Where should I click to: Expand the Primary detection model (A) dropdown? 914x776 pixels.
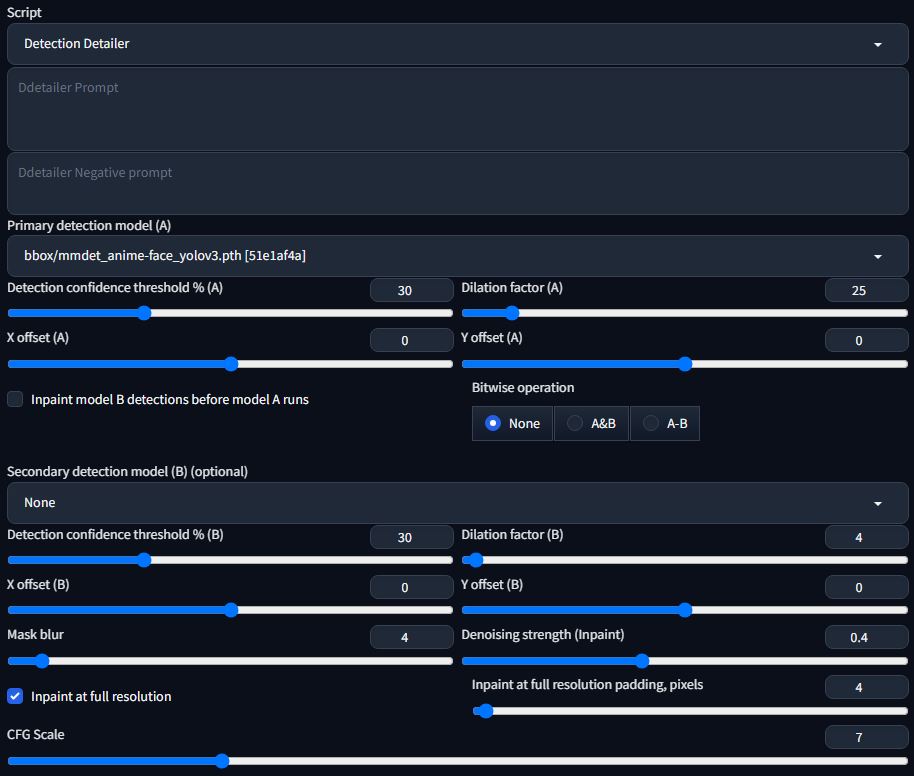(455, 256)
